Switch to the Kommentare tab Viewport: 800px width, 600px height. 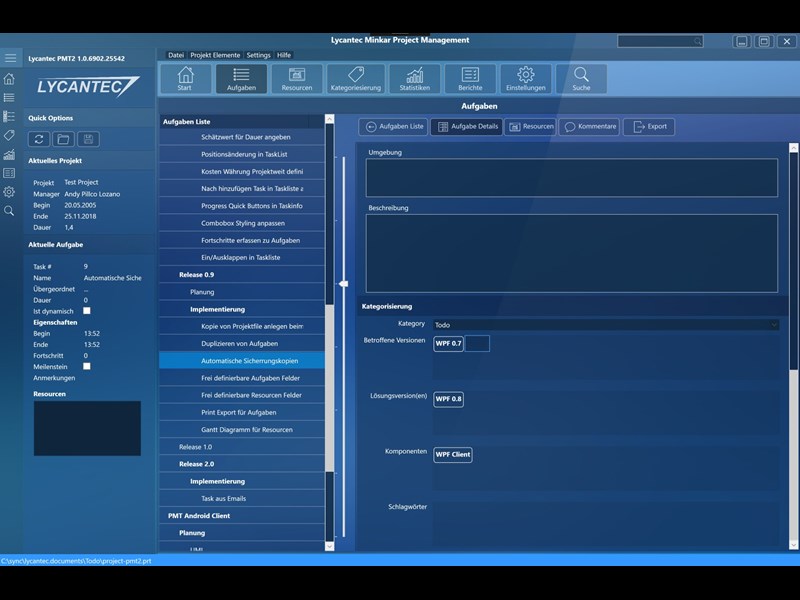589,127
